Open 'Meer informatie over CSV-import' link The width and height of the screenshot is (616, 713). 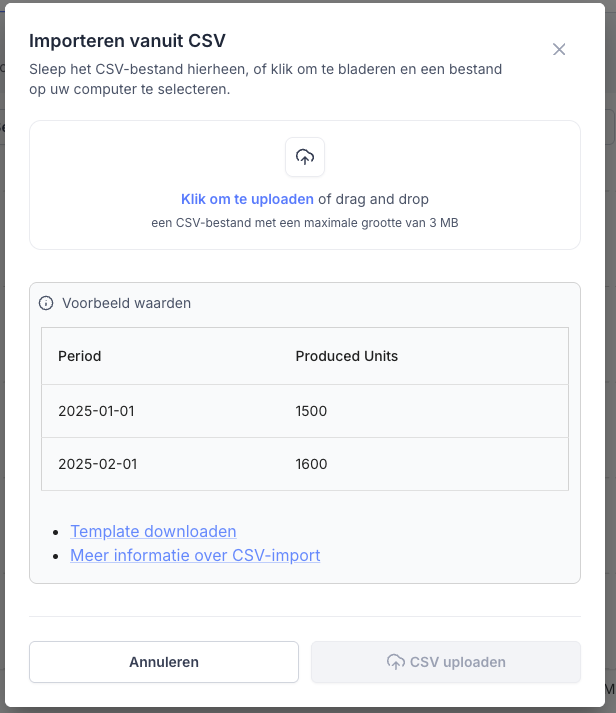(x=195, y=555)
